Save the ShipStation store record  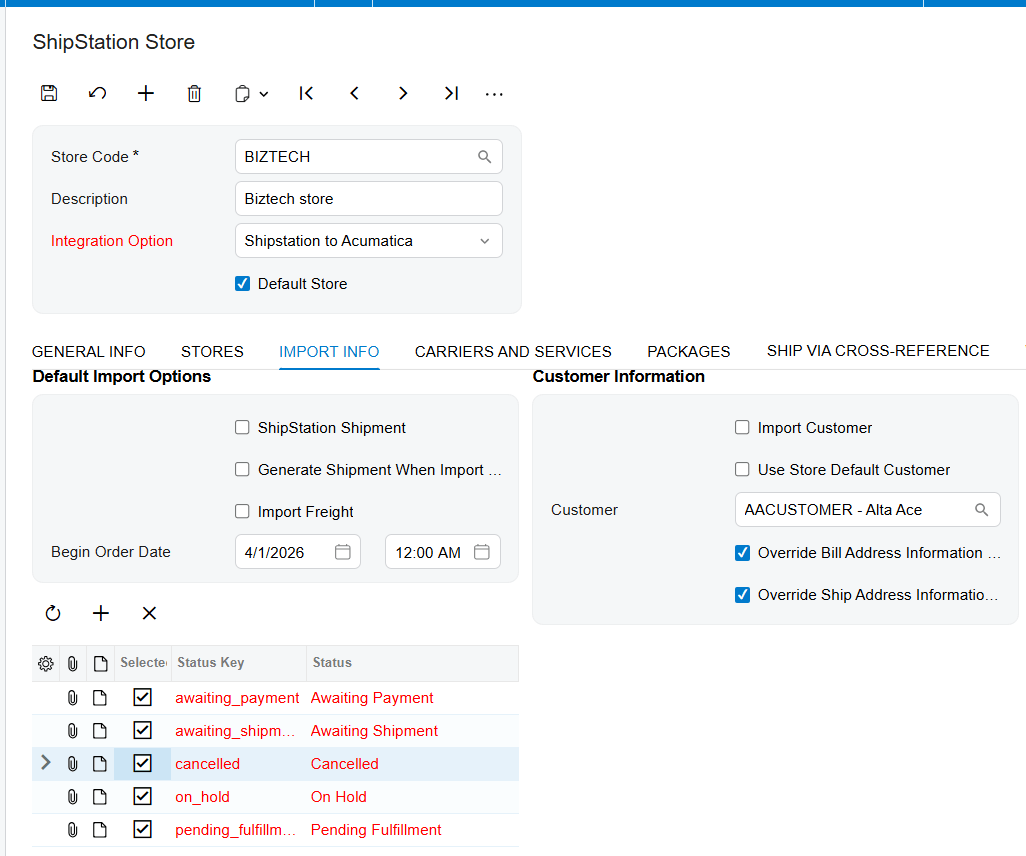pyautogui.click(x=49, y=94)
